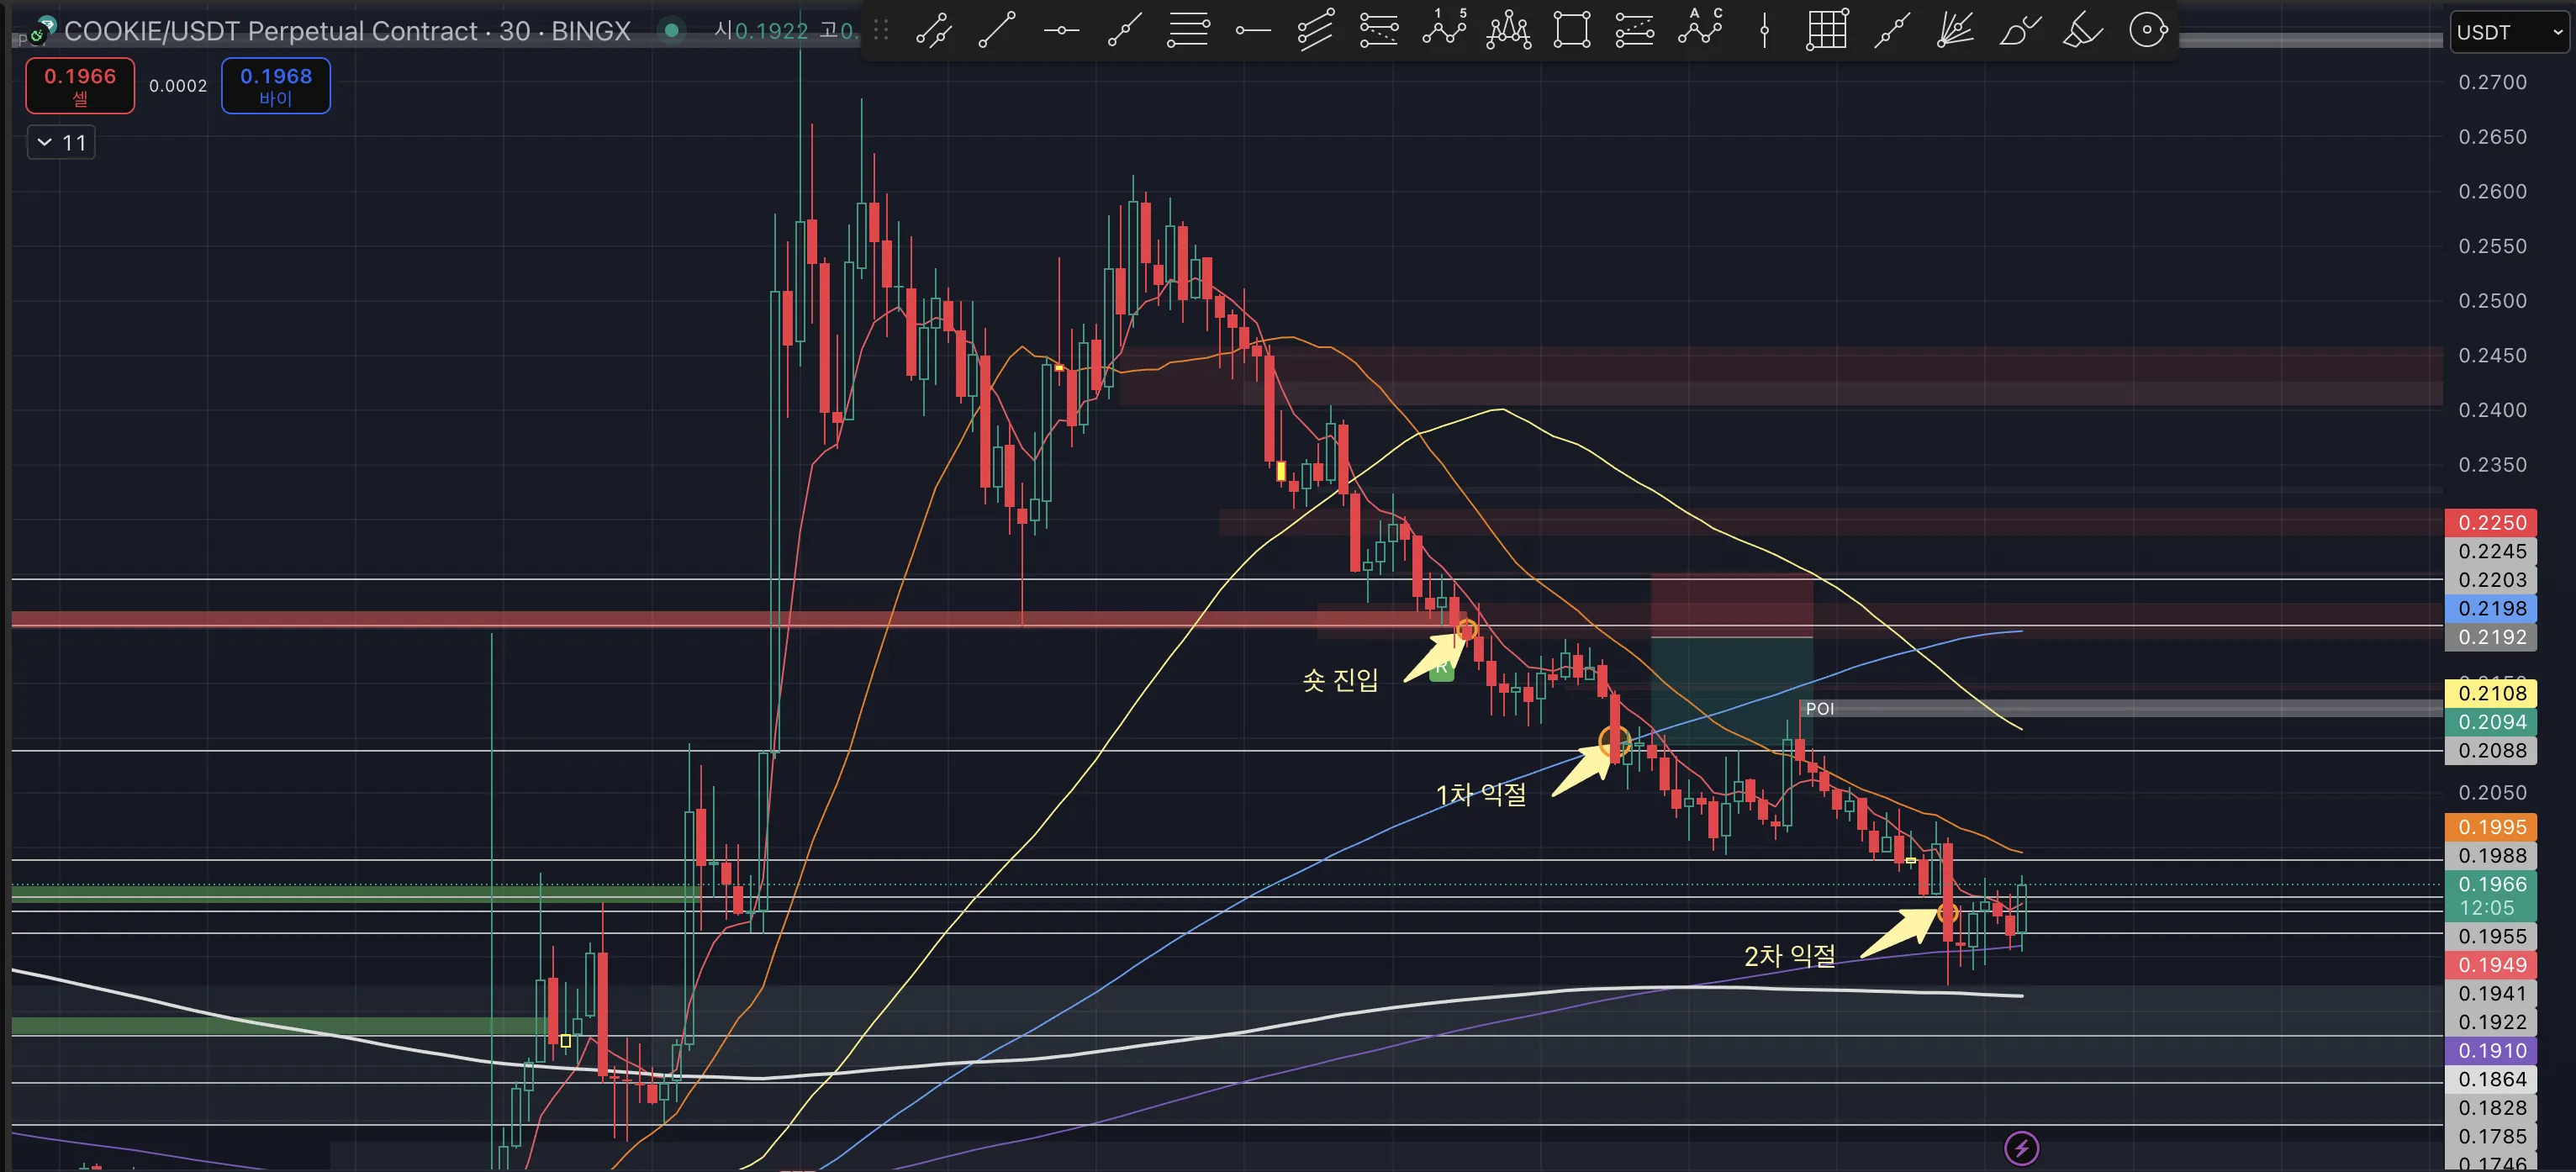Click the red 0.1949 price label

point(2491,965)
